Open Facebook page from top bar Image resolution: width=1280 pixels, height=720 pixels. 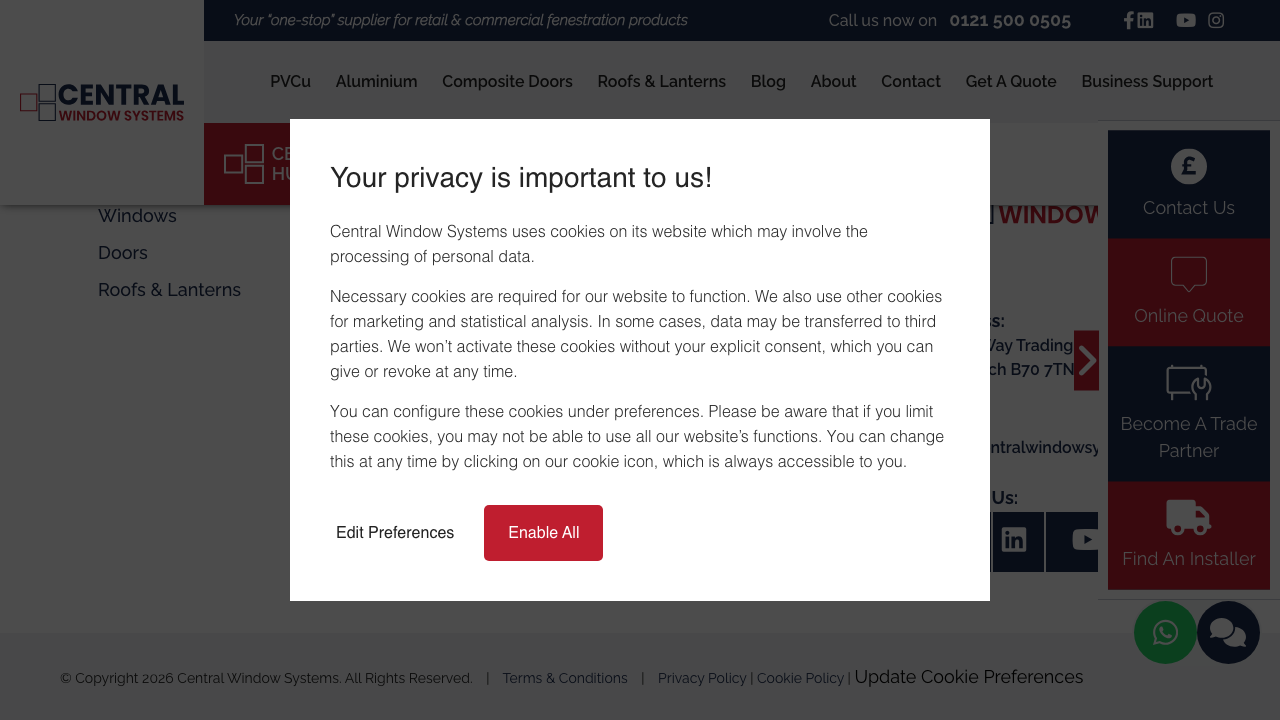coord(1128,20)
